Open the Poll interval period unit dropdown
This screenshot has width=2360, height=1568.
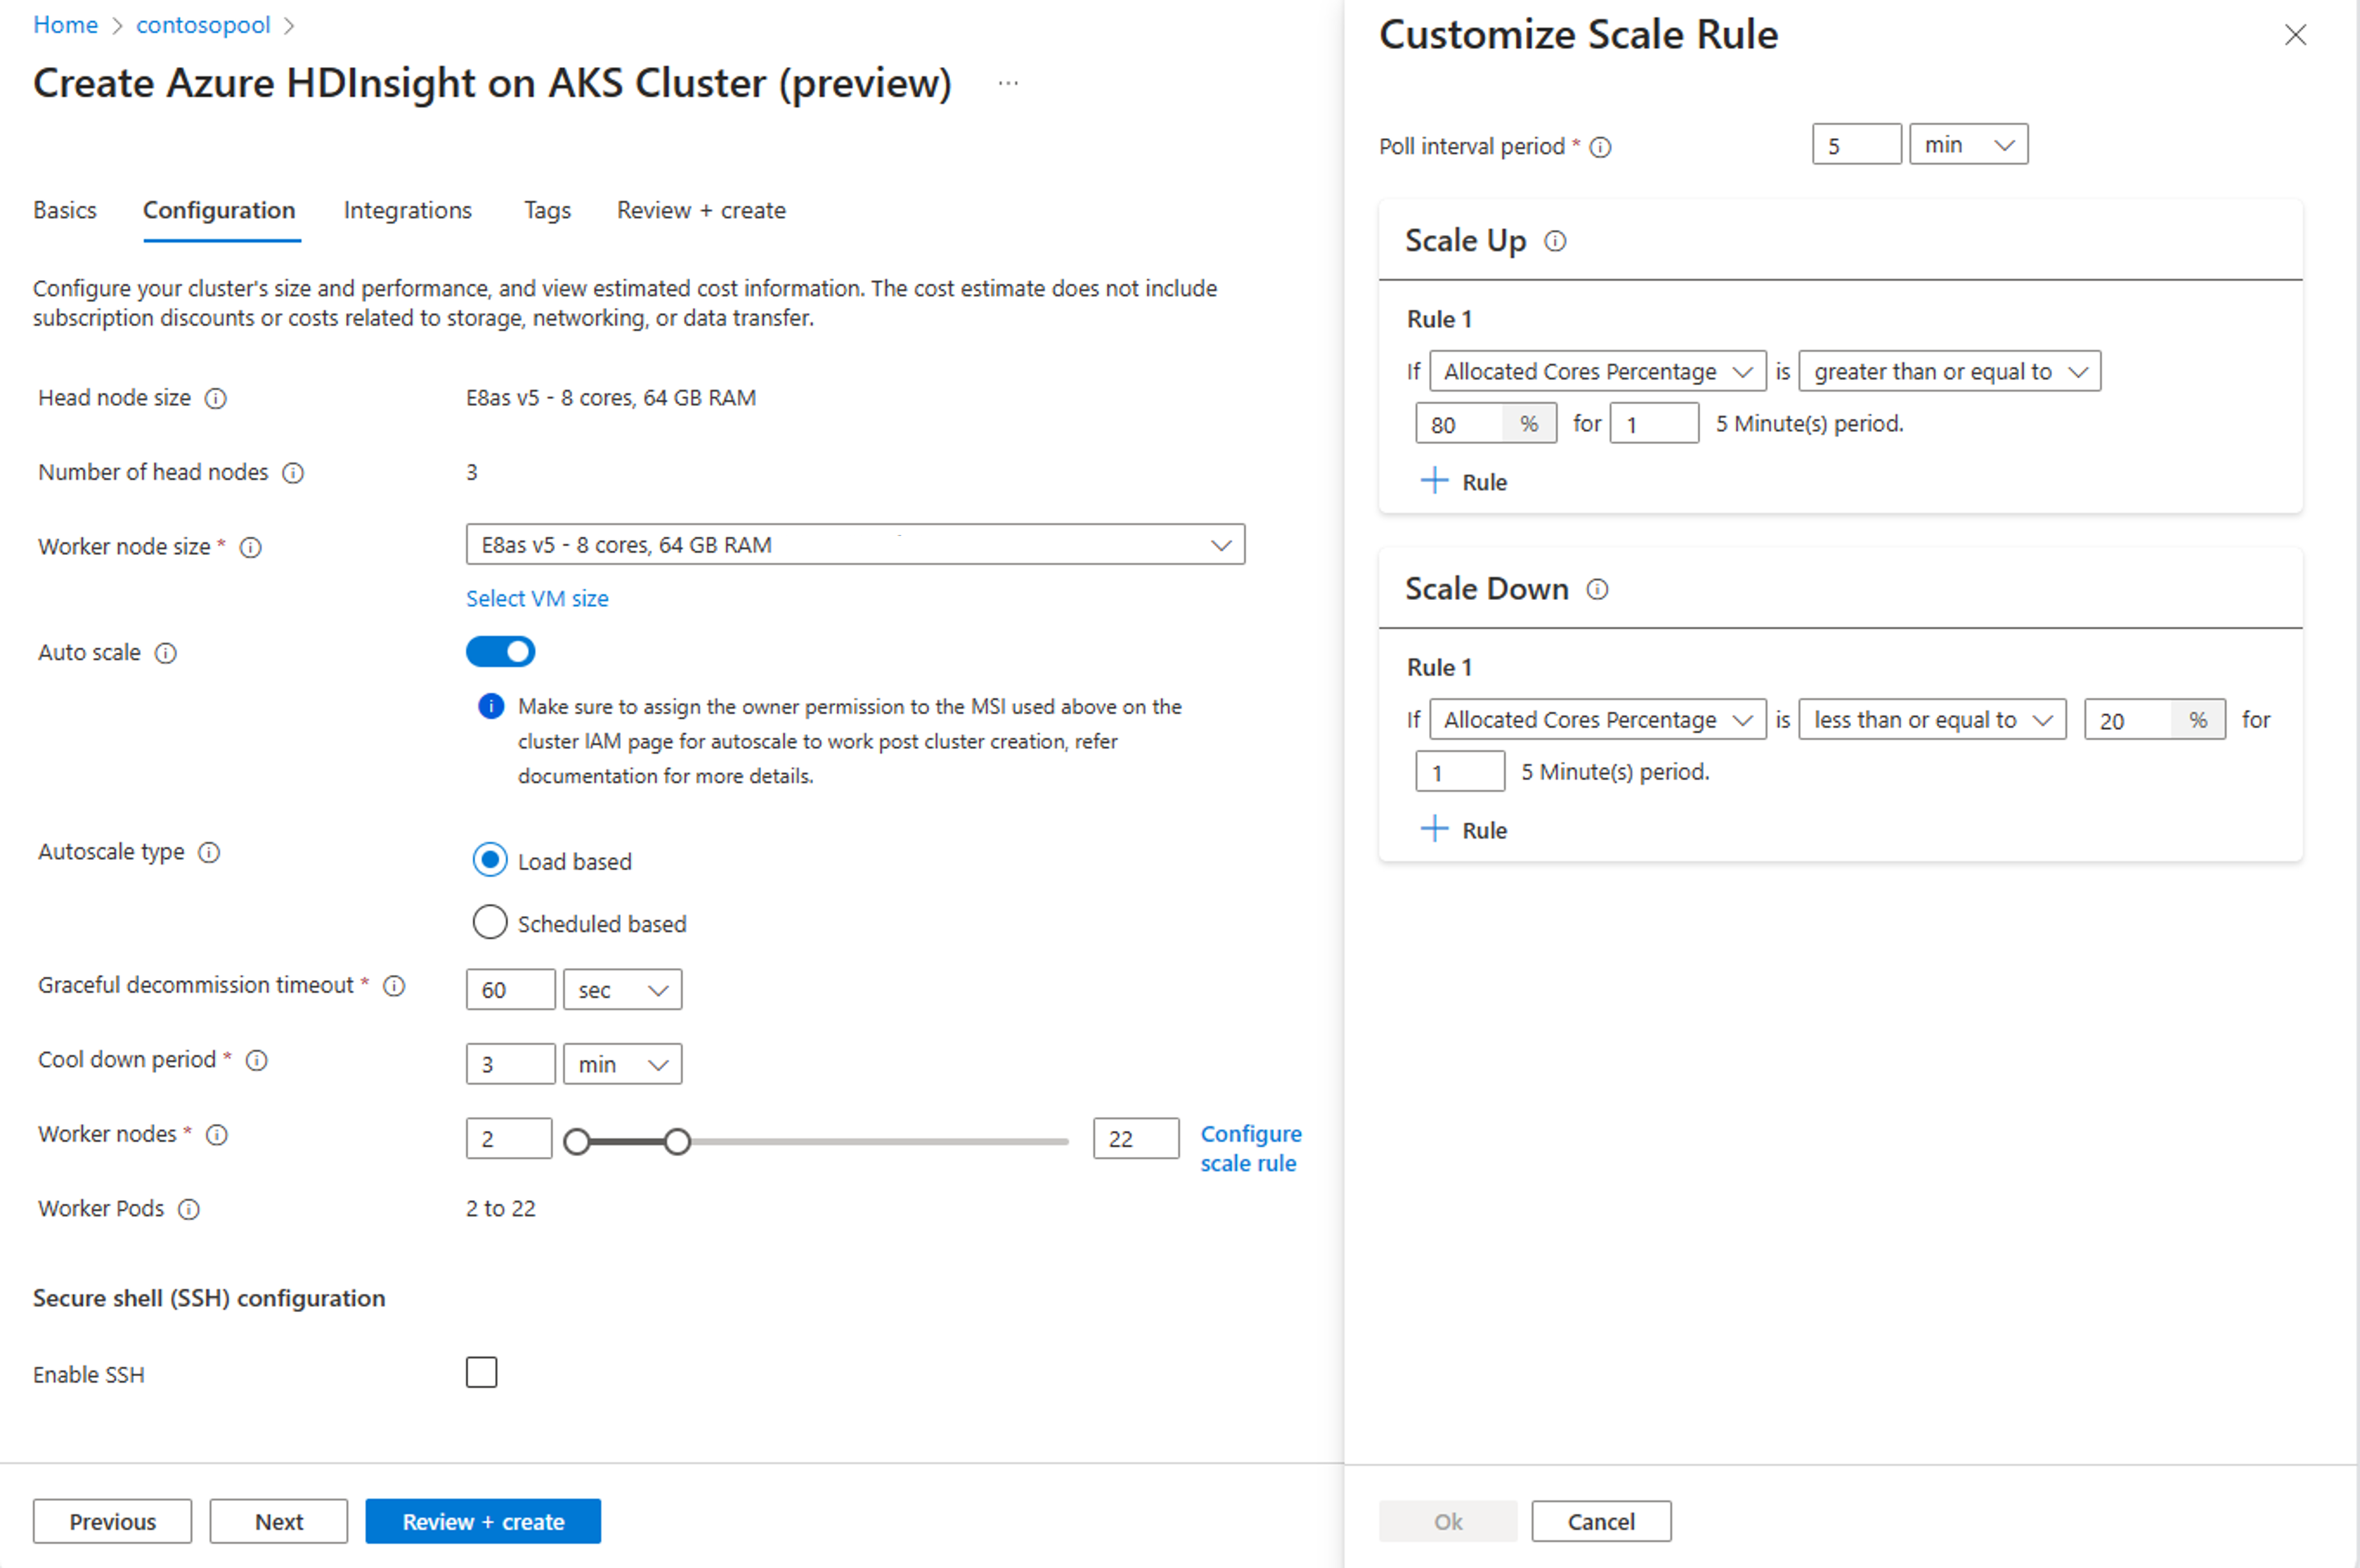click(1968, 144)
